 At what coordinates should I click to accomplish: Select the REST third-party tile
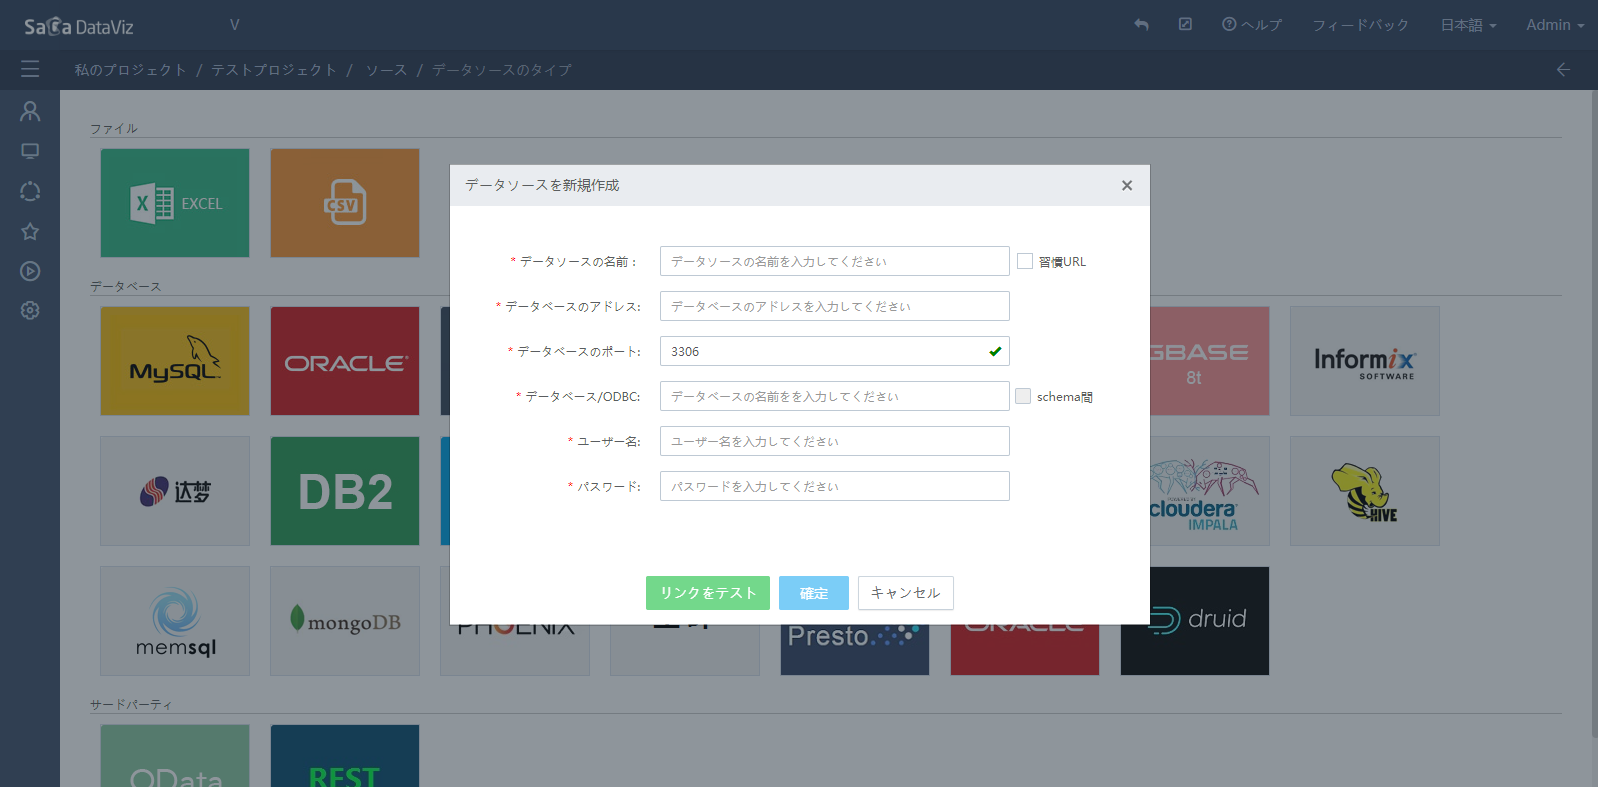pos(345,756)
